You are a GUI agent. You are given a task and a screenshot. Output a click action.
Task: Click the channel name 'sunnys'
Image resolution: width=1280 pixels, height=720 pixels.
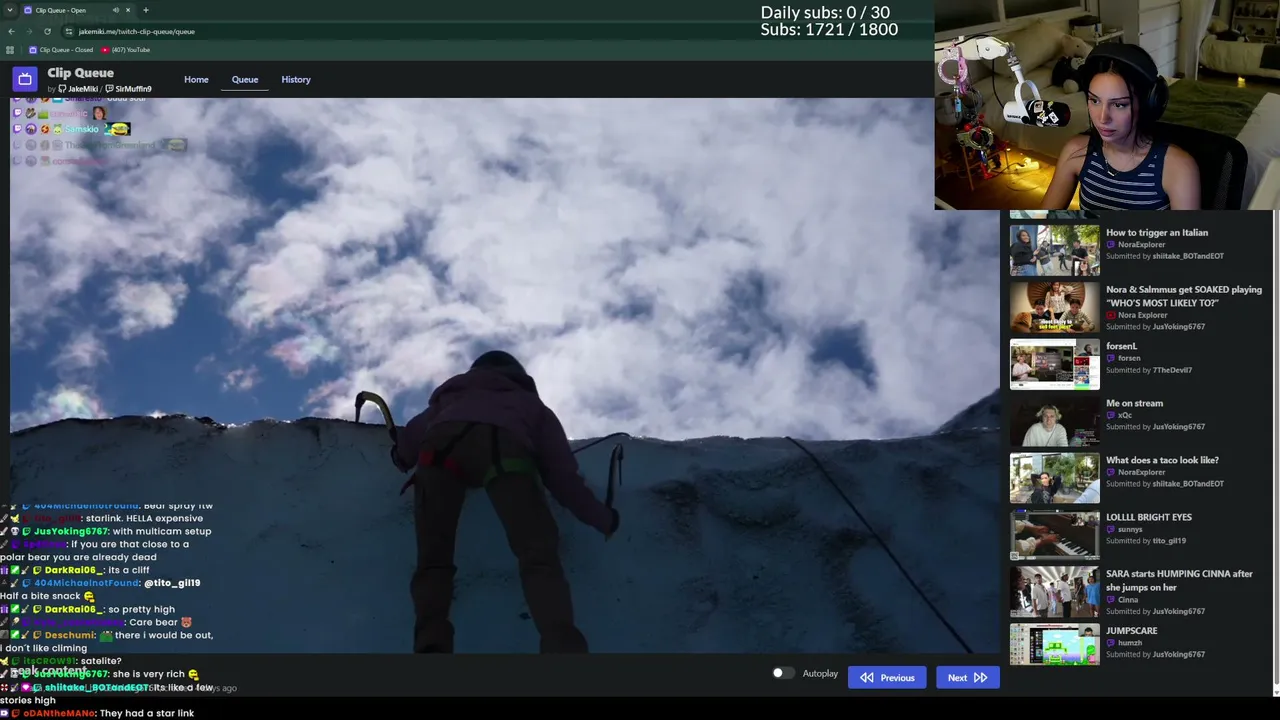point(1130,529)
